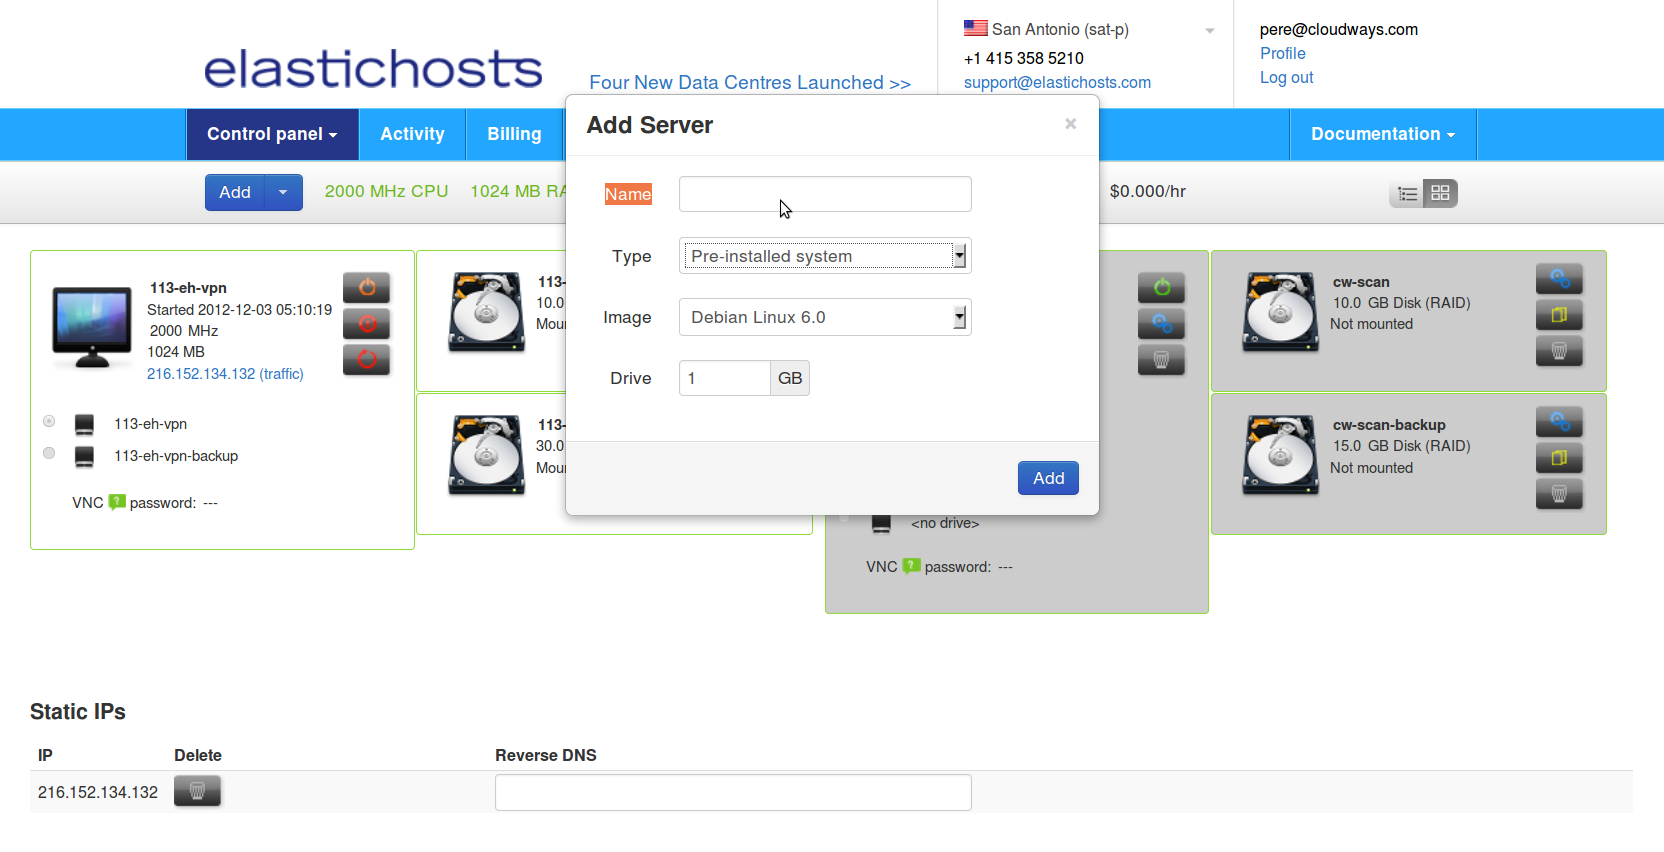This screenshot has width=1664, height=852.
Task: Click the green VNC help icon on the grey card
Action: [911, 566]
